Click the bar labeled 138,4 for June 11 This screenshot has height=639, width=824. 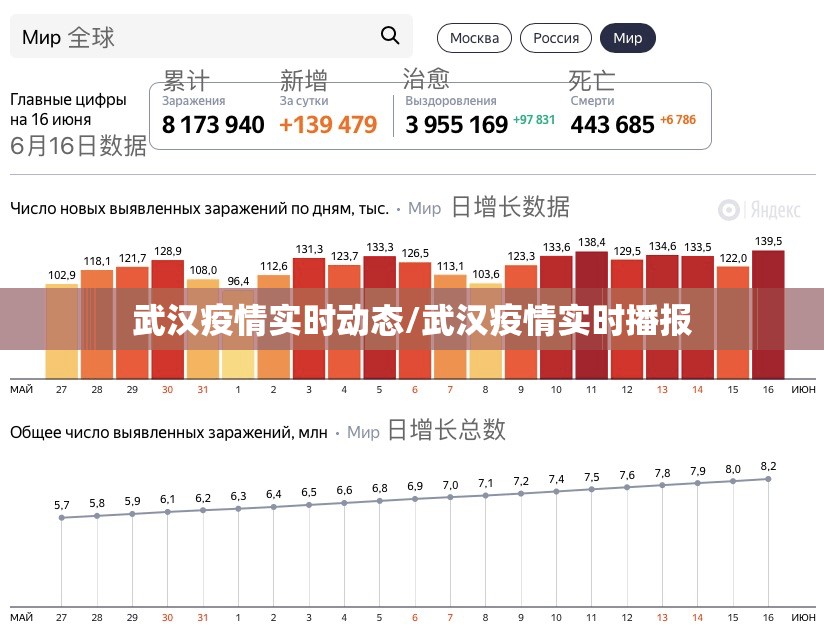coord(591,315)
